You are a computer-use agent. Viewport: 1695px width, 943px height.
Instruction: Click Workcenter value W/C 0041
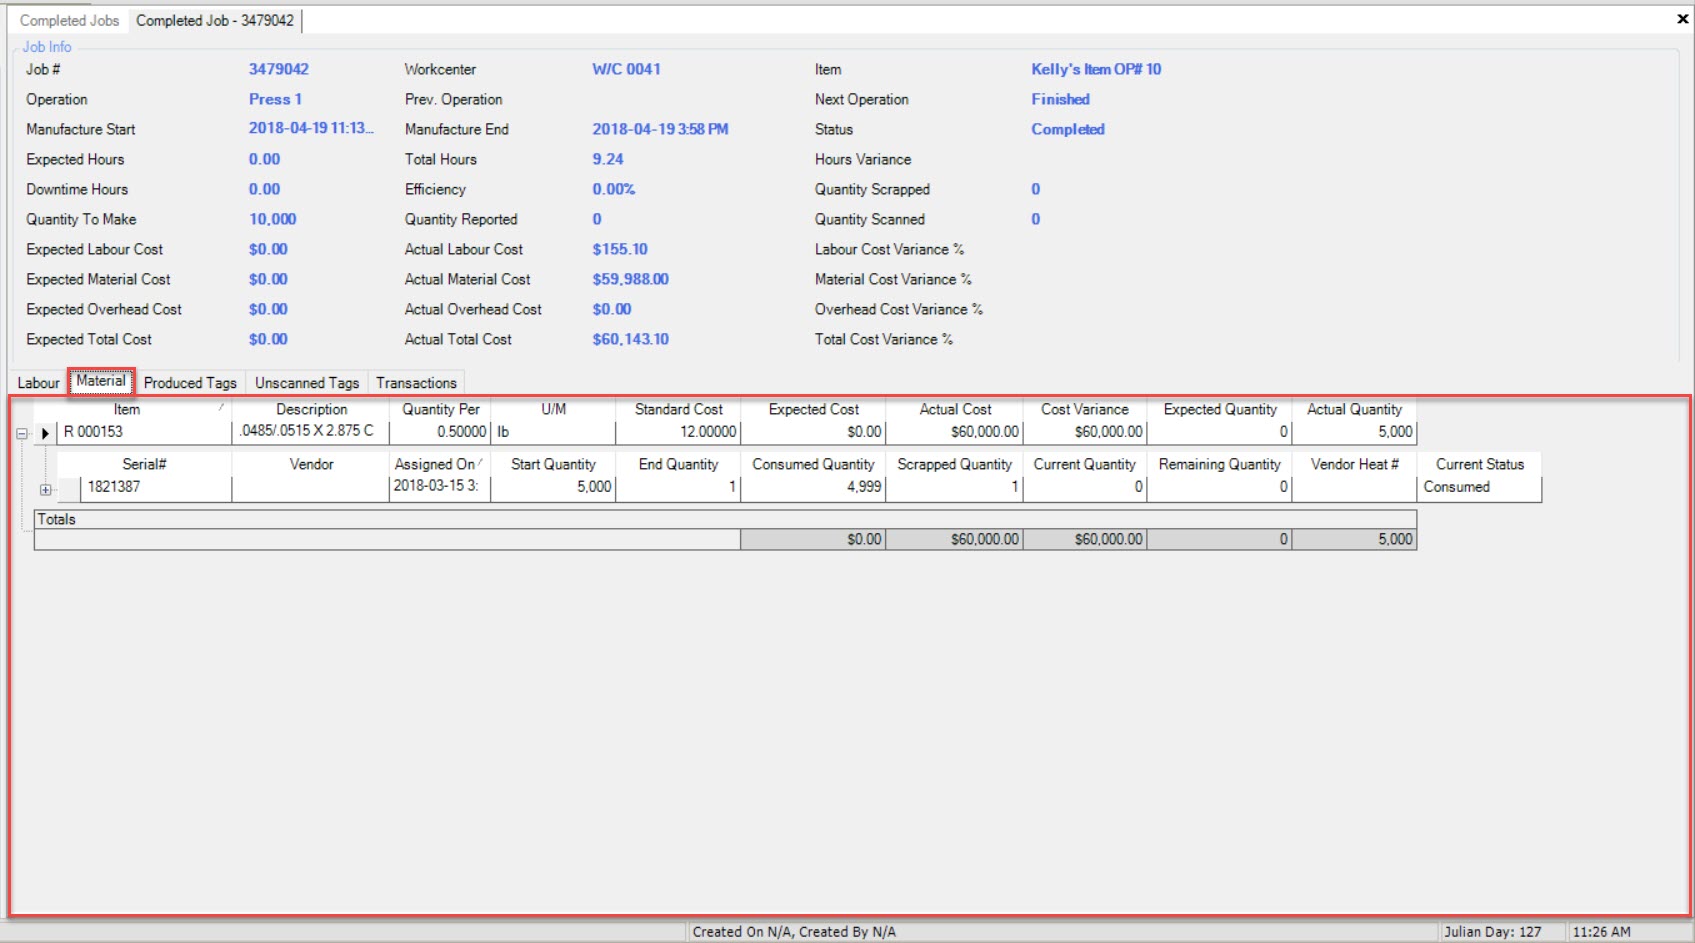(x=626, y=69)
